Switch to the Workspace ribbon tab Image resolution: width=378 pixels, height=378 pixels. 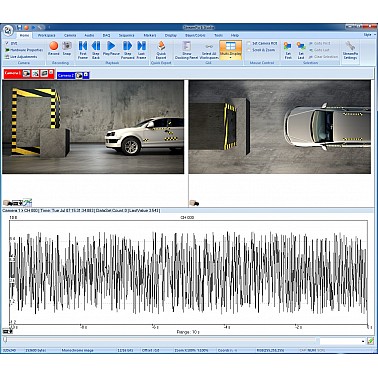46,35
